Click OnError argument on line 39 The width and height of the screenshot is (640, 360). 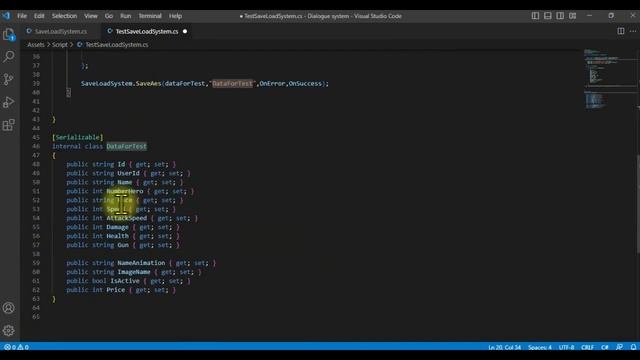click(272, 83)
